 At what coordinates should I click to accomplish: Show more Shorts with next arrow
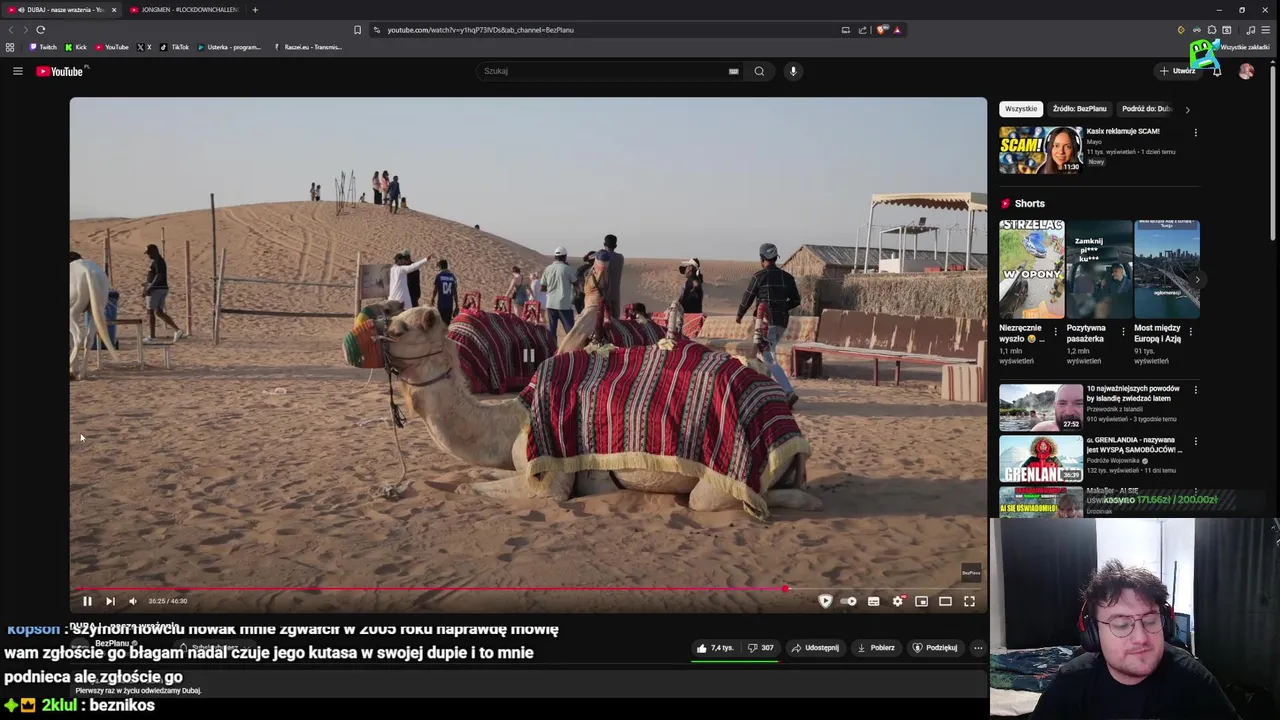(x=1199, y=280)
